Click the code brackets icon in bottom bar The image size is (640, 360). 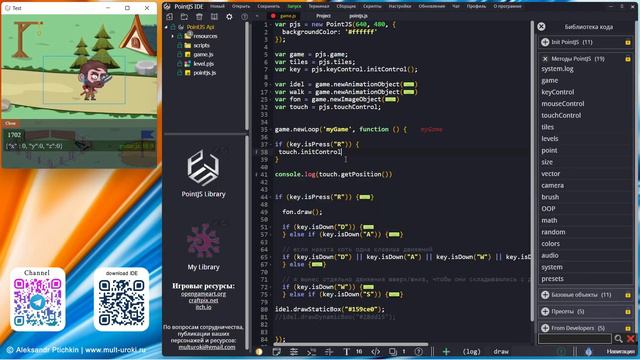pos(376,351)
